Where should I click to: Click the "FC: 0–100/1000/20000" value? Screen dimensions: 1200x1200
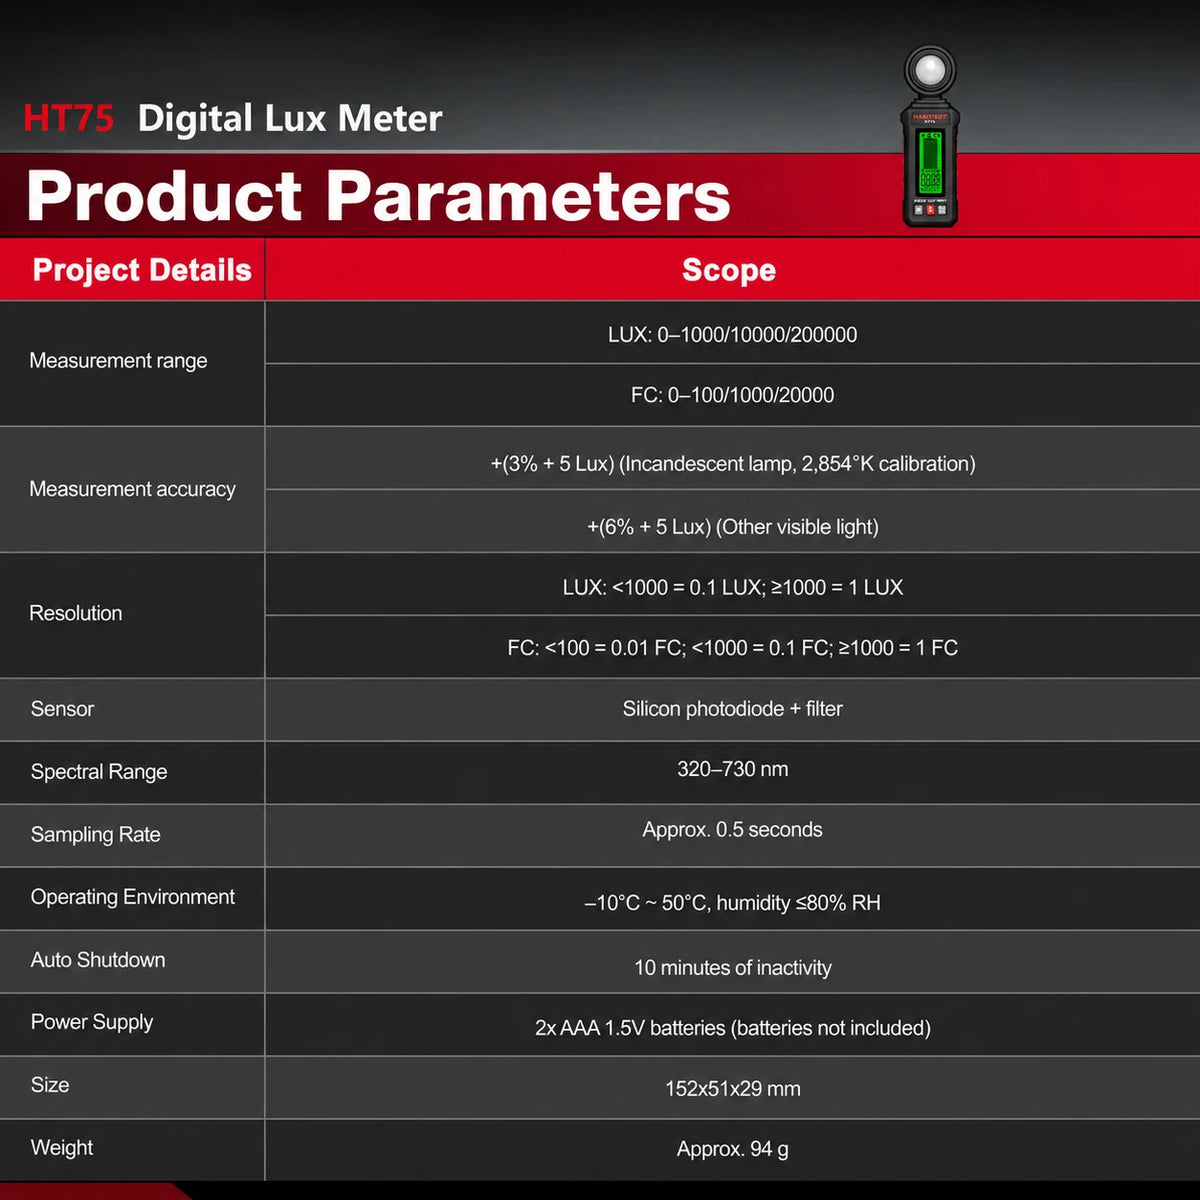tap(733, 395)
